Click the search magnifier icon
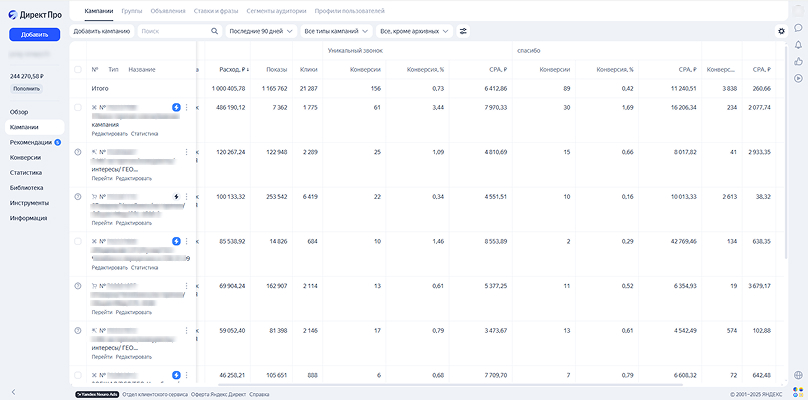This screenshot has height=400, width=808. coord(214,31)
